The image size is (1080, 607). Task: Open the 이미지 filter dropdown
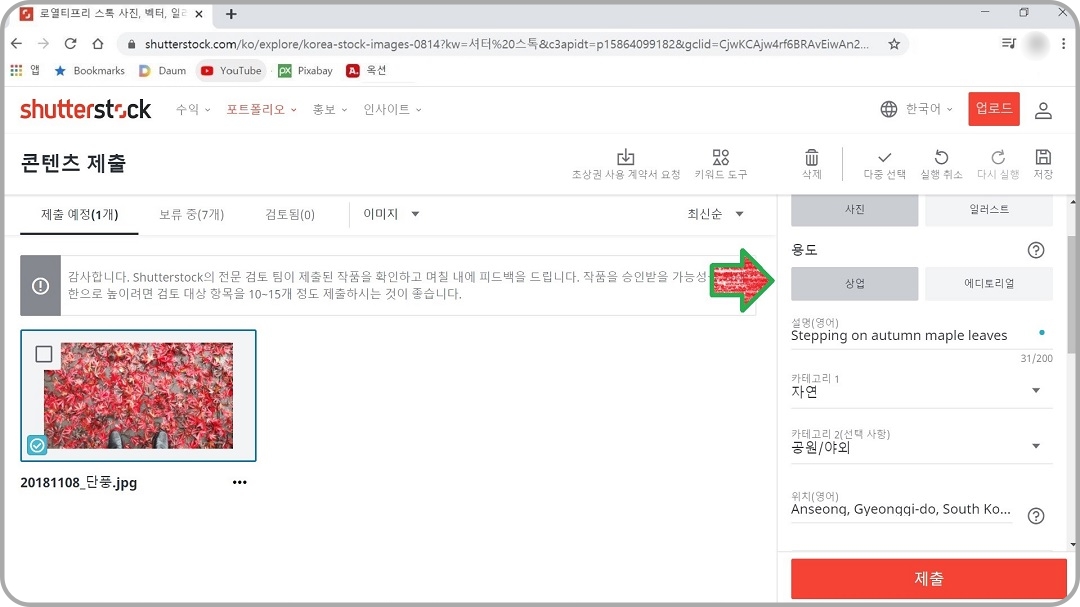pyautogui.click(x=389, y=213)
